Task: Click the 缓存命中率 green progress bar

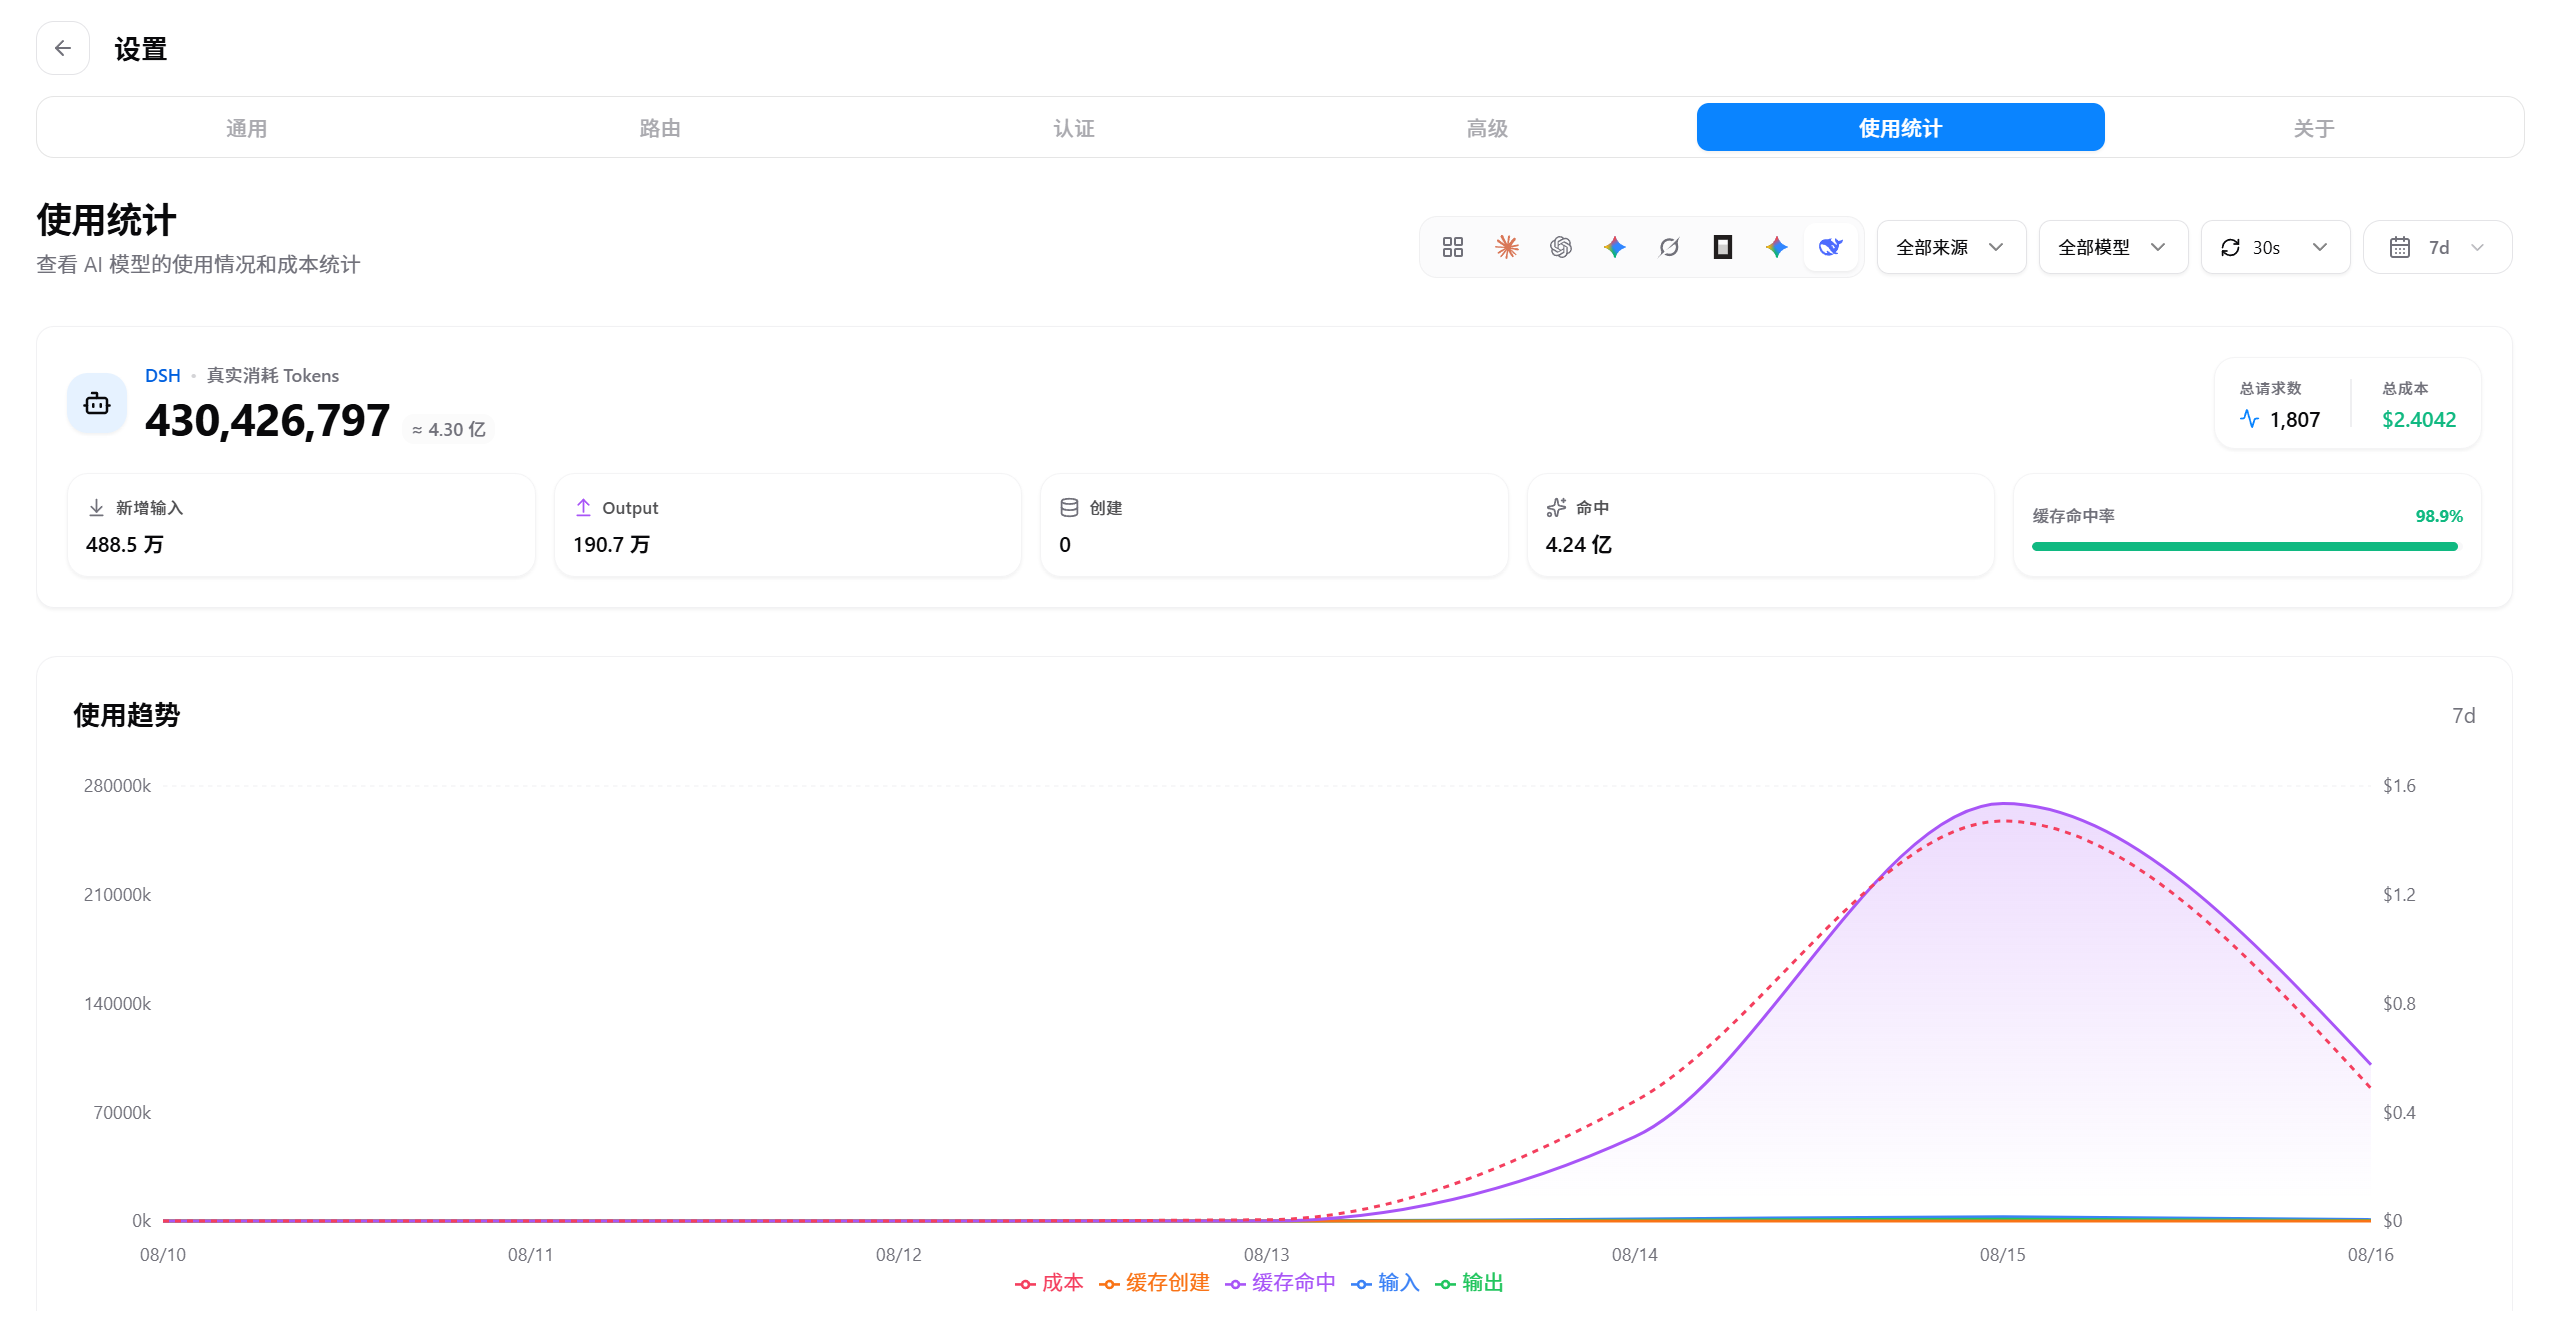Action: (x=2245, y=546)
